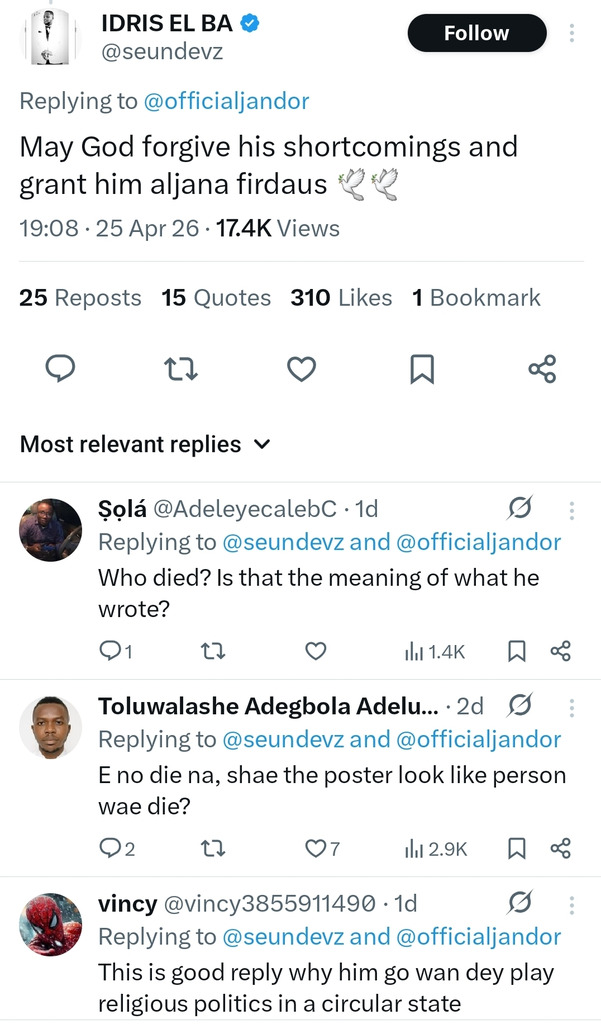
Task: Follow IDRIS EL BA
Action: pos(476,34)
